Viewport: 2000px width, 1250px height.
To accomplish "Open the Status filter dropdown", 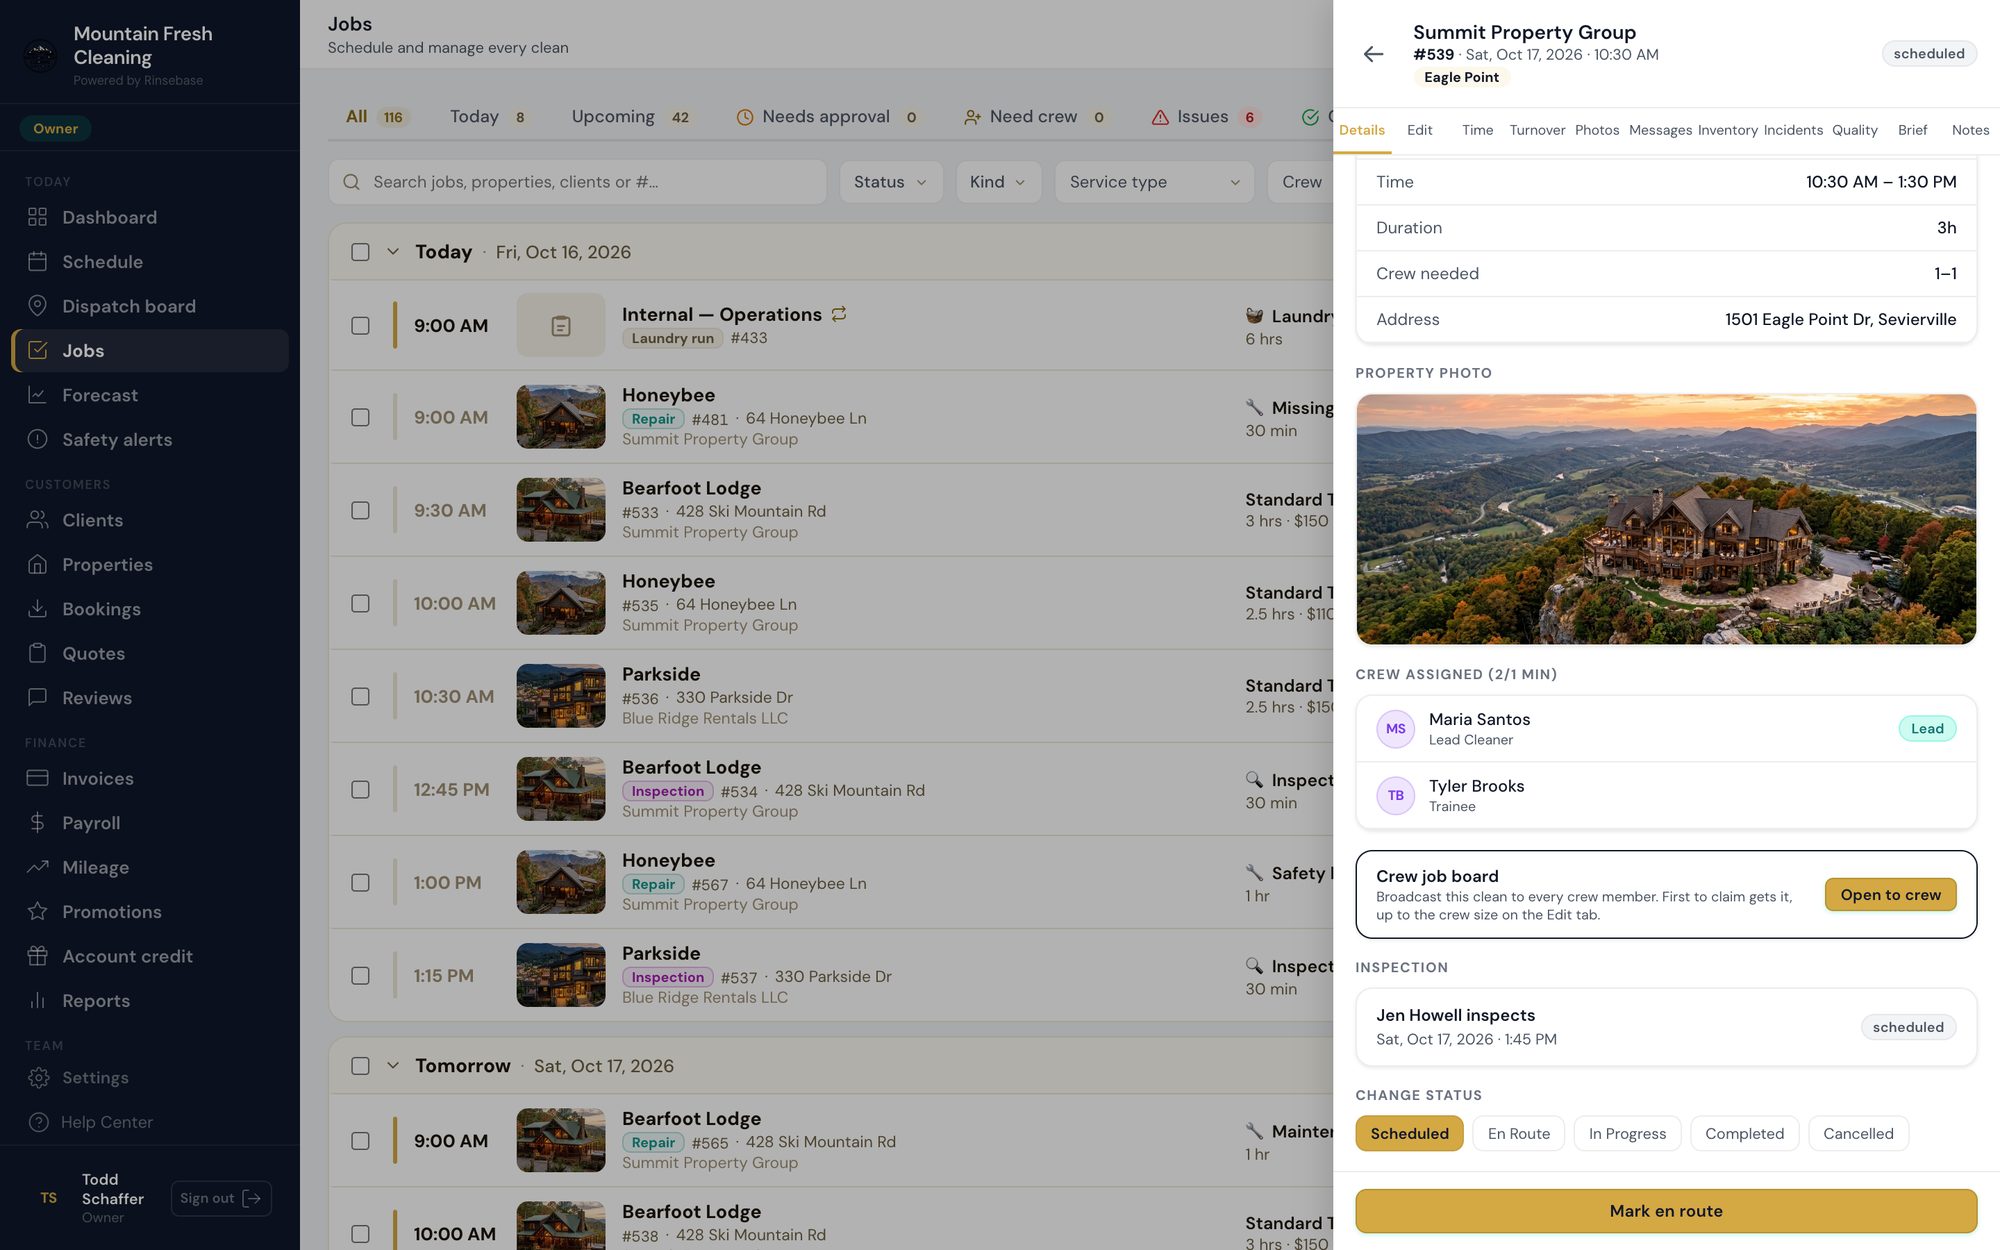I will (890, 182).
